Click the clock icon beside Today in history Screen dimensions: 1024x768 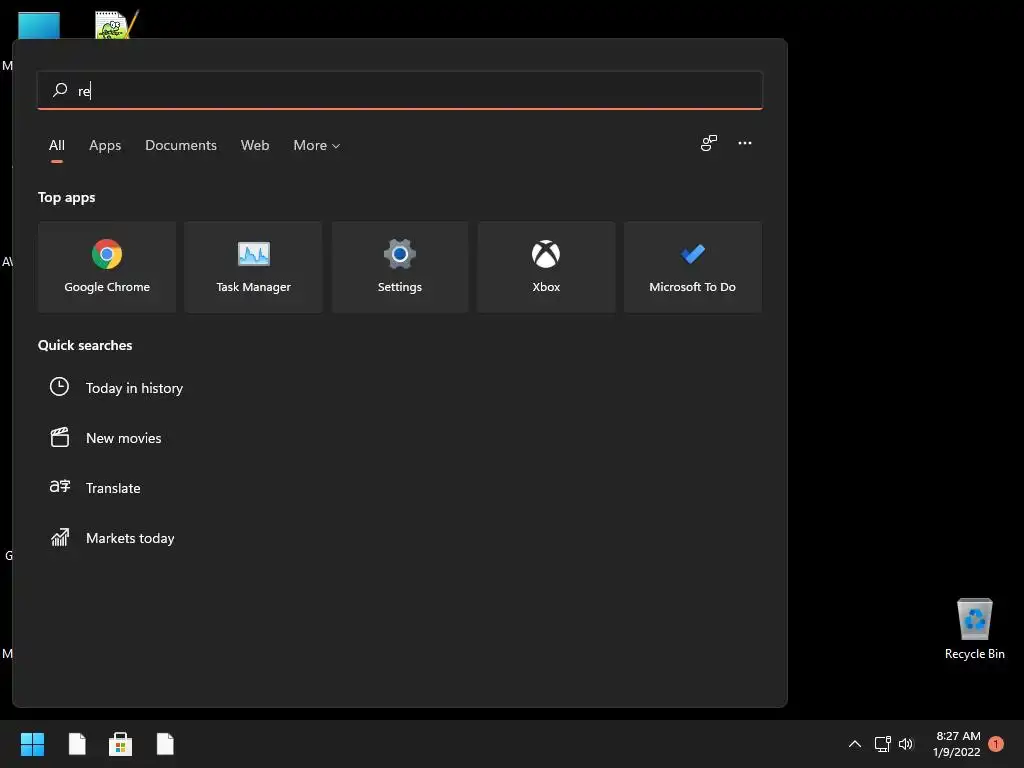(x=59, y=387)
